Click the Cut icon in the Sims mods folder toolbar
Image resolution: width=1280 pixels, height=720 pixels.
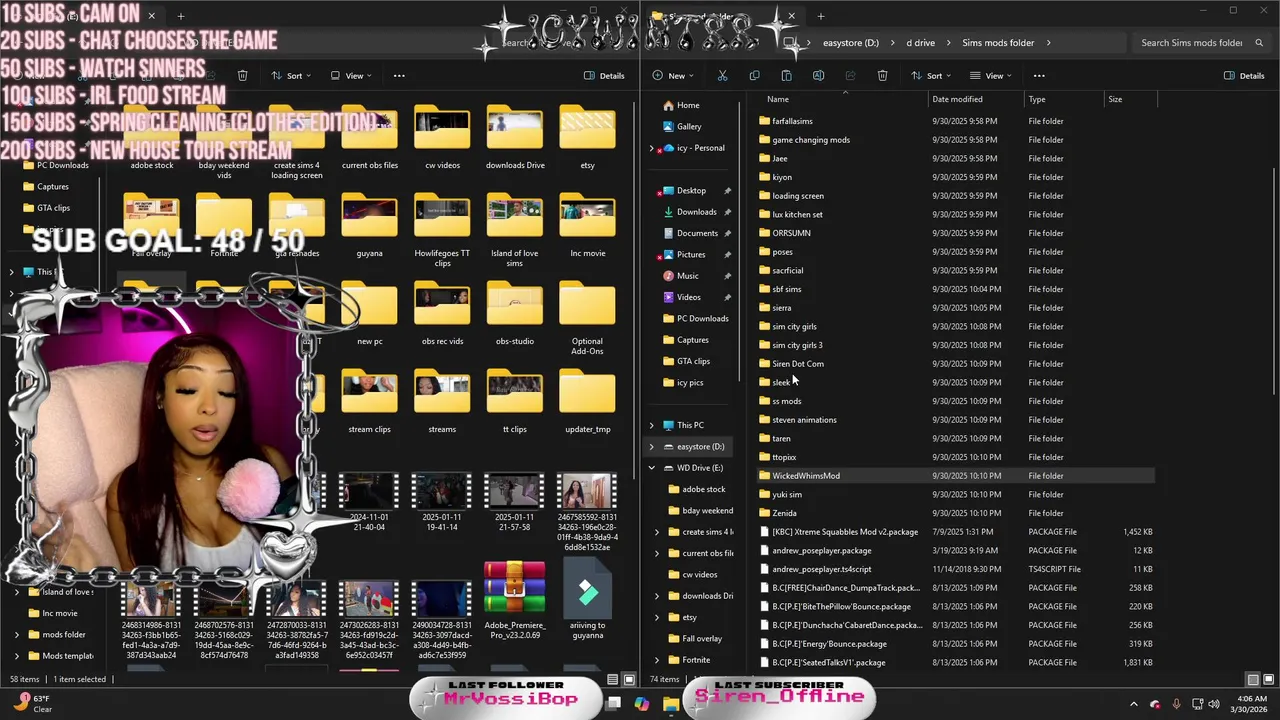click(x=722, y=76)
